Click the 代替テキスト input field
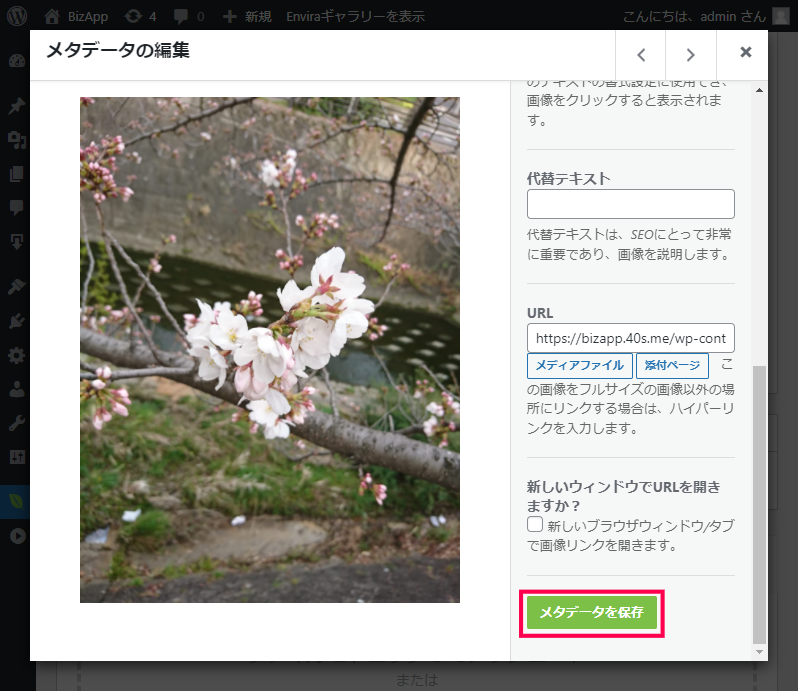The image size is (800, 691). click(631, 204)
